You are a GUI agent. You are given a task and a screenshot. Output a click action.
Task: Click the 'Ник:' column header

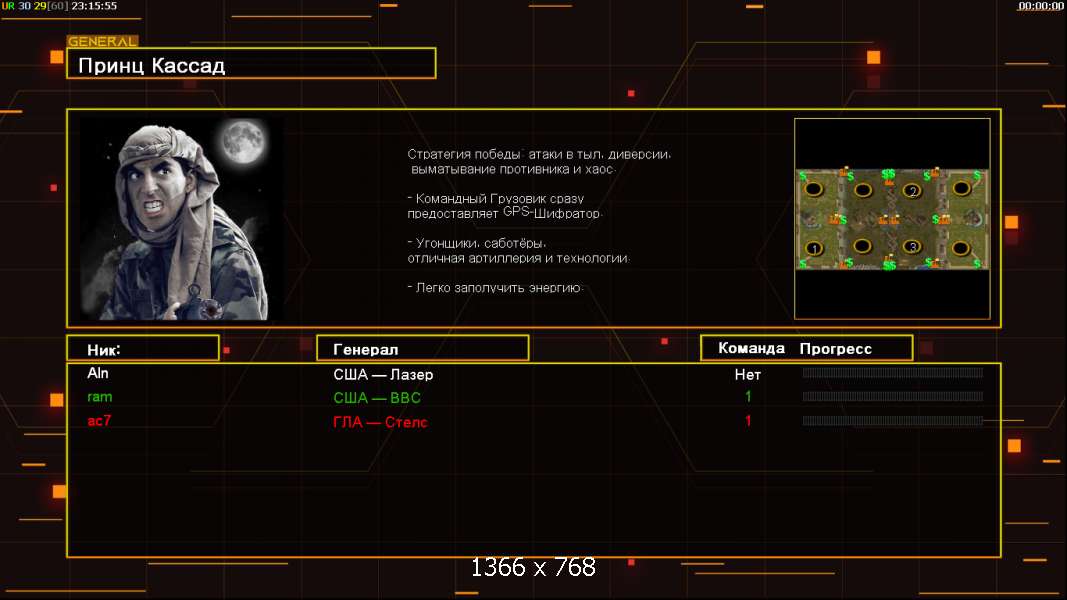tap(143, 348)
